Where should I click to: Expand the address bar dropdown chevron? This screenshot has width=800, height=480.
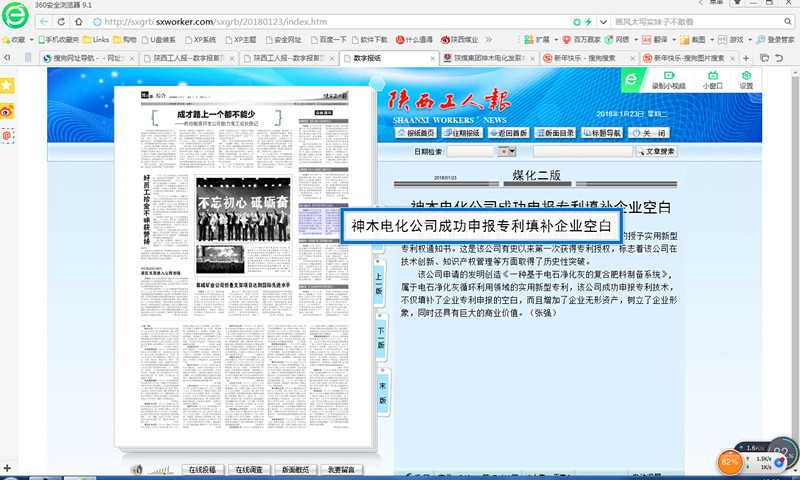pyautogui.click(x=604, y=22)
